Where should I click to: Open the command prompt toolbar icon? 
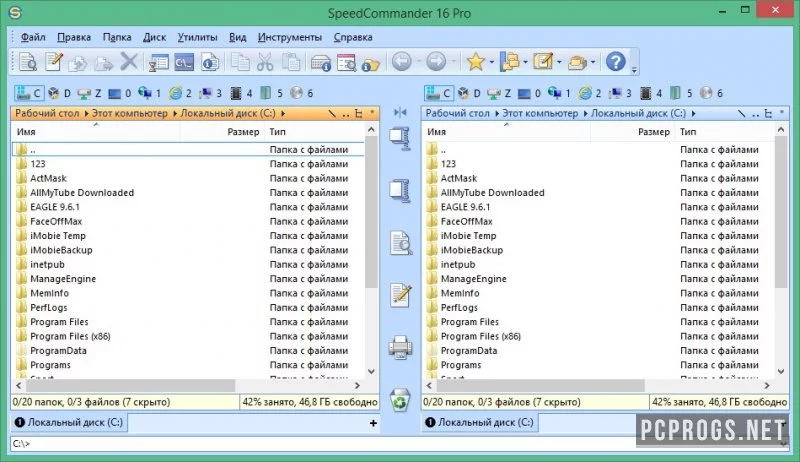[x=184, y=62]
